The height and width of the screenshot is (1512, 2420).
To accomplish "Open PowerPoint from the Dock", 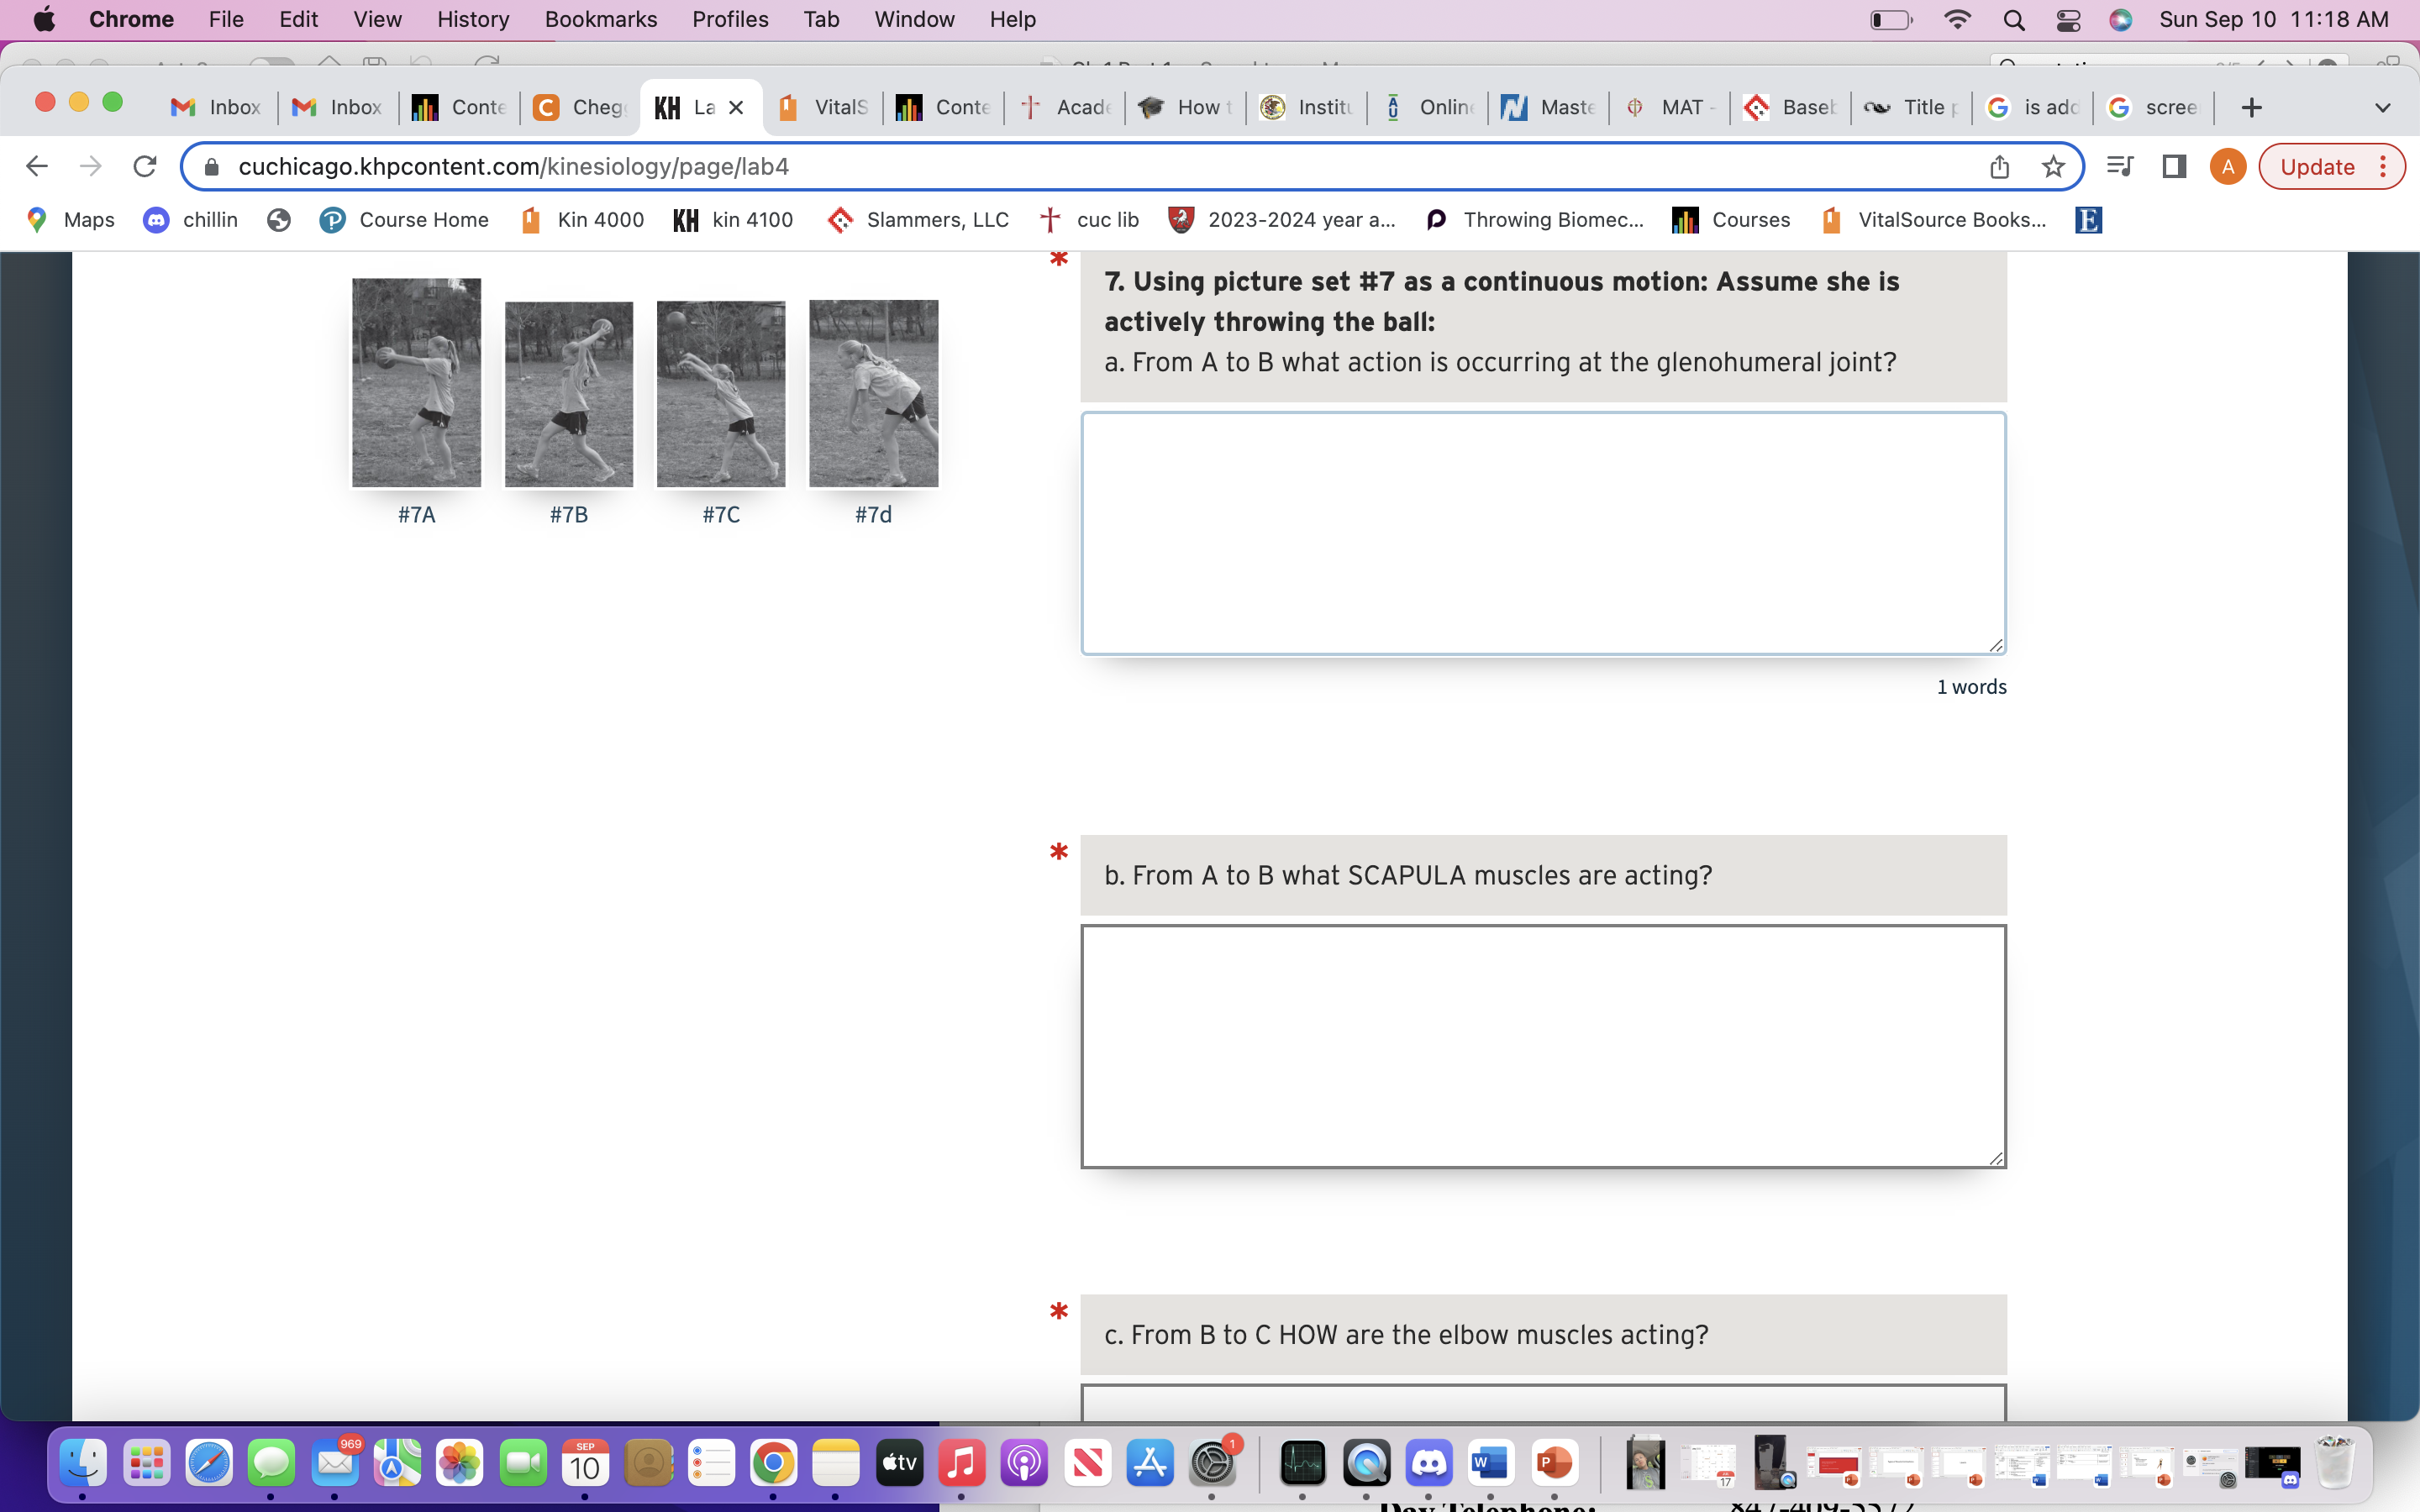I will (1555, 1462).
